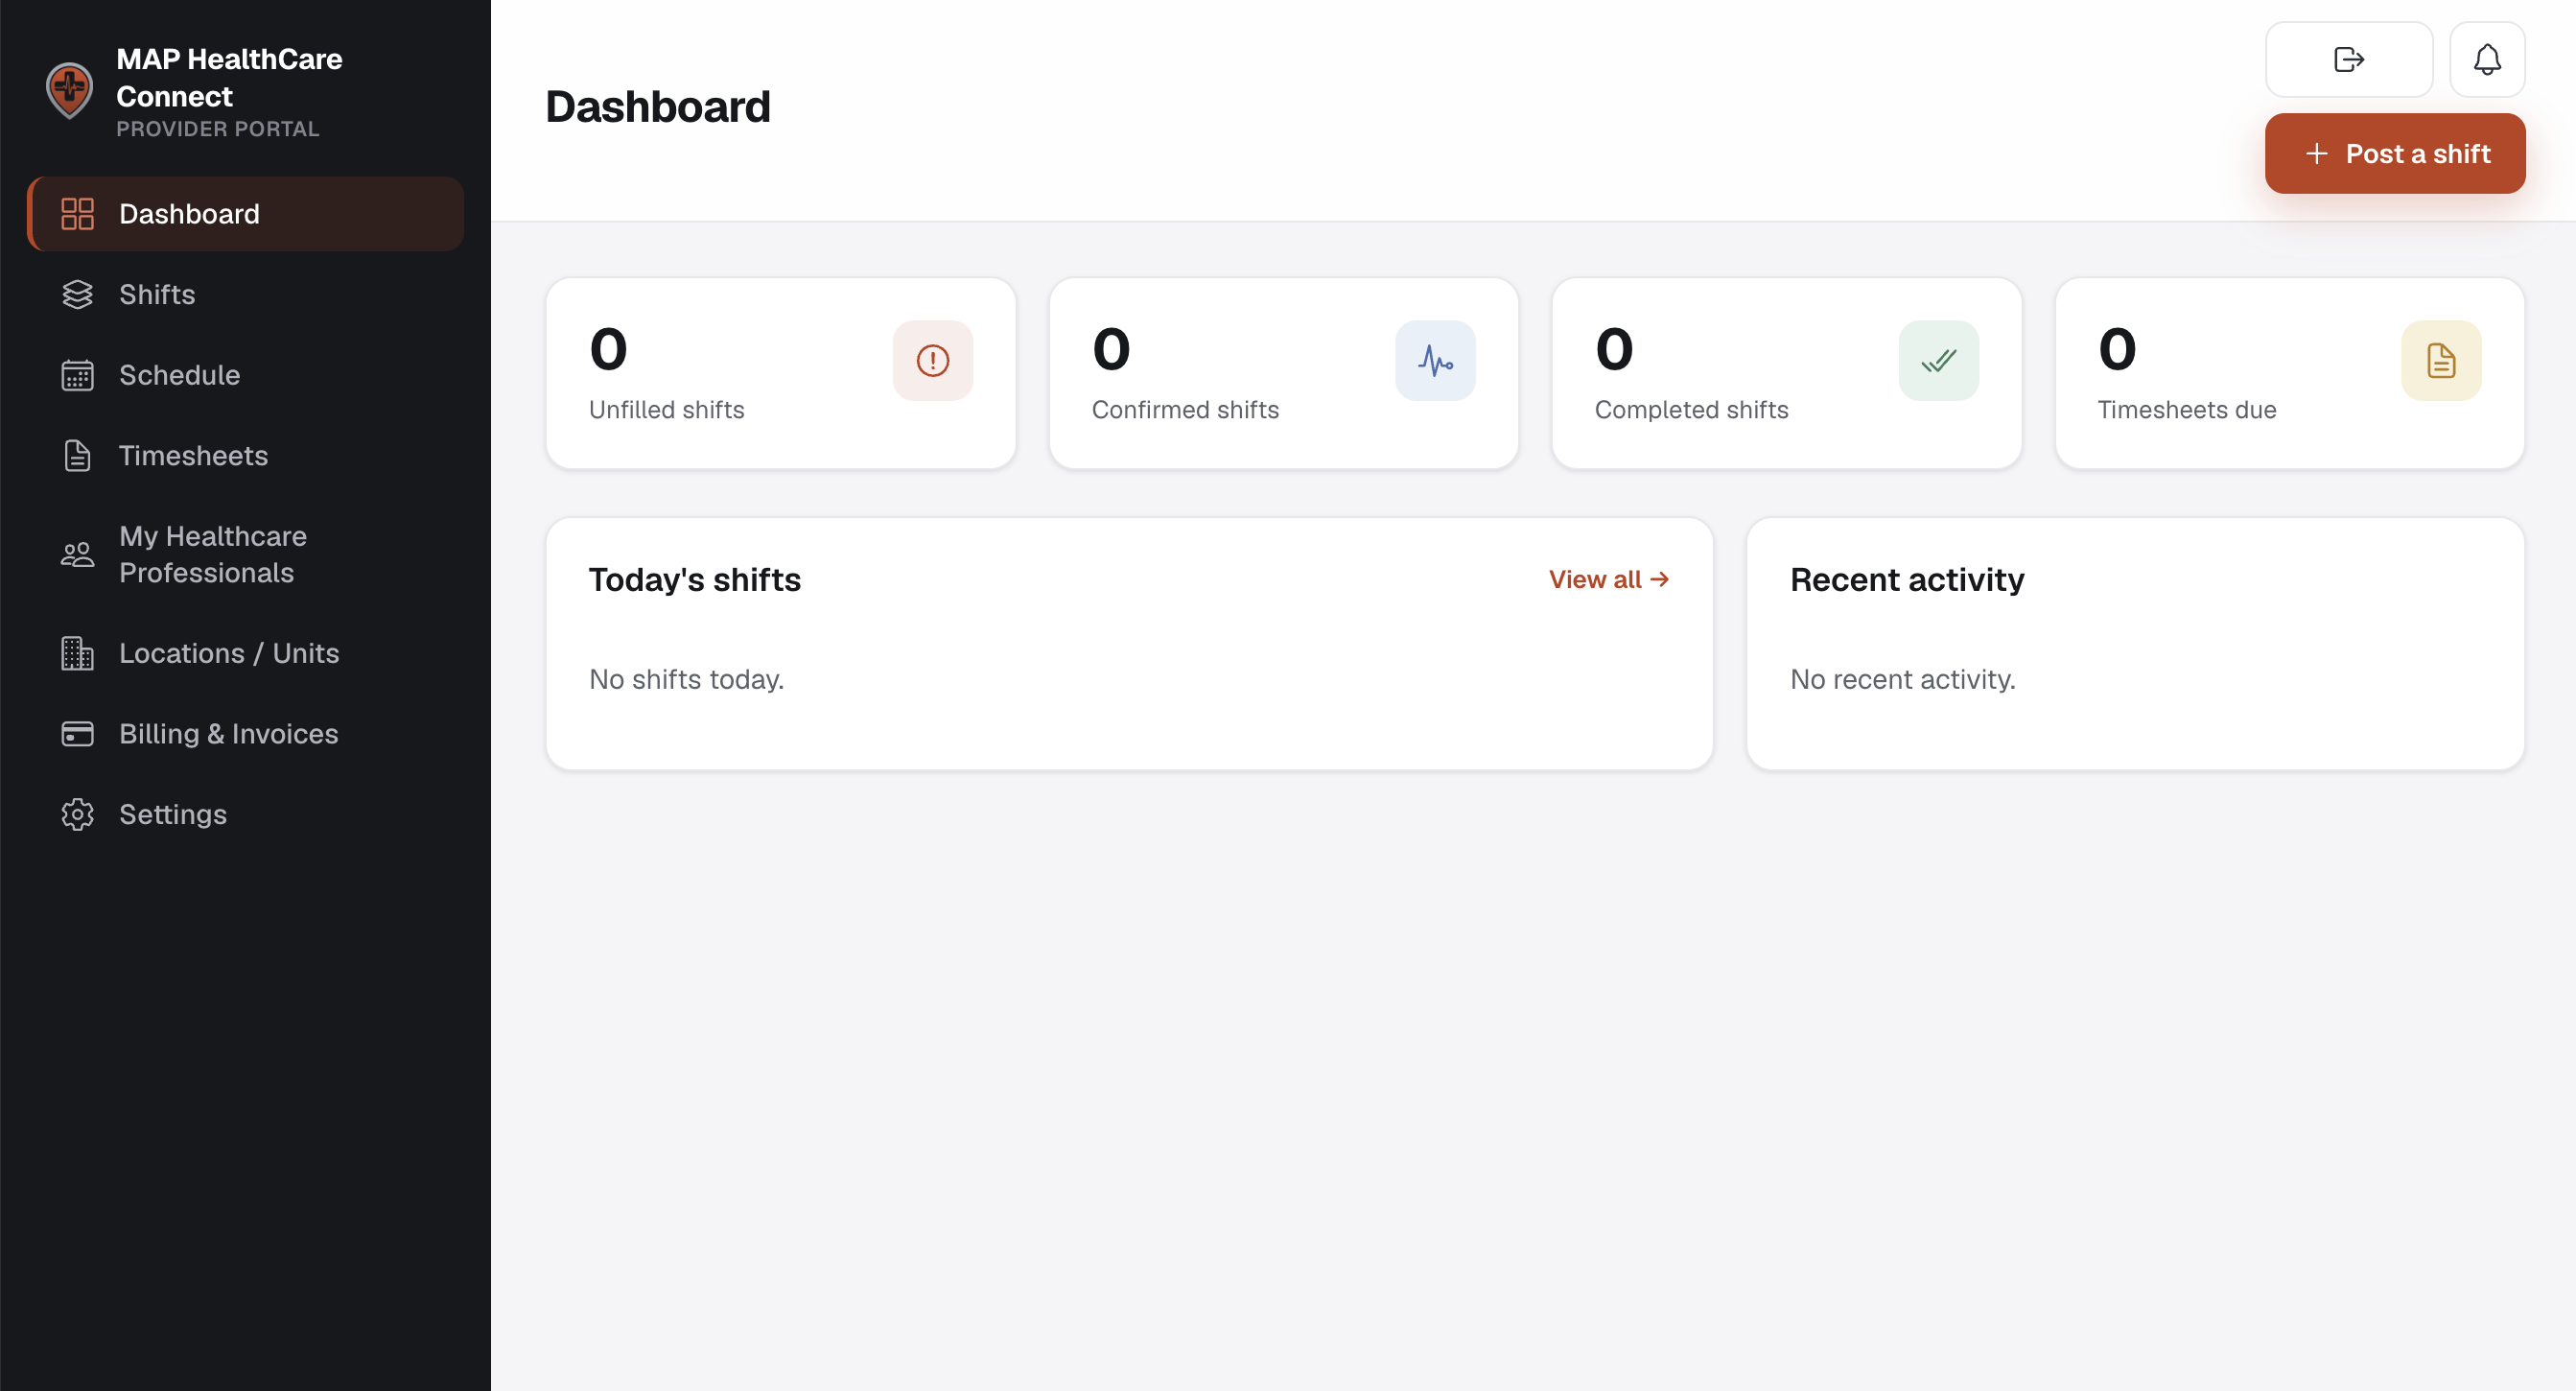Image resolution: width=2576 pixels, height=1391 pixels.
Task: Click the Unfilled shifts label
Action: pos(666,410)
